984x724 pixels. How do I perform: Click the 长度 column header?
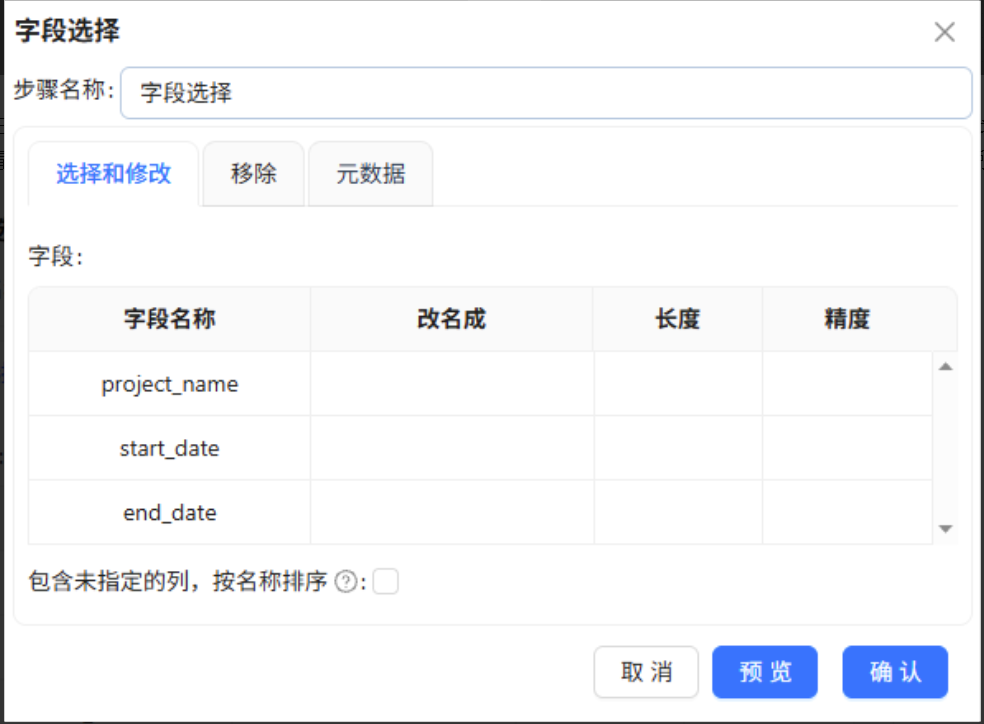[678, 319]
